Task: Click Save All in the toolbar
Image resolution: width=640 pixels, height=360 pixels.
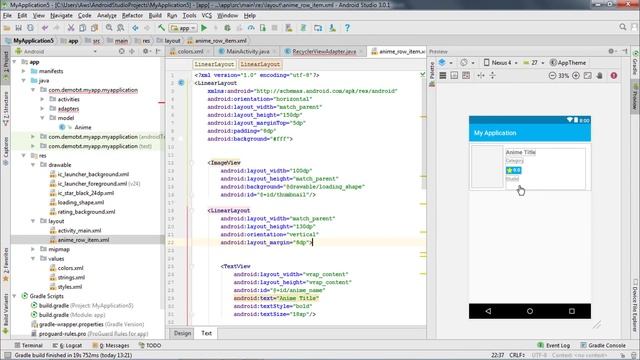Action: pyautogui.click(x=18, y=28)
